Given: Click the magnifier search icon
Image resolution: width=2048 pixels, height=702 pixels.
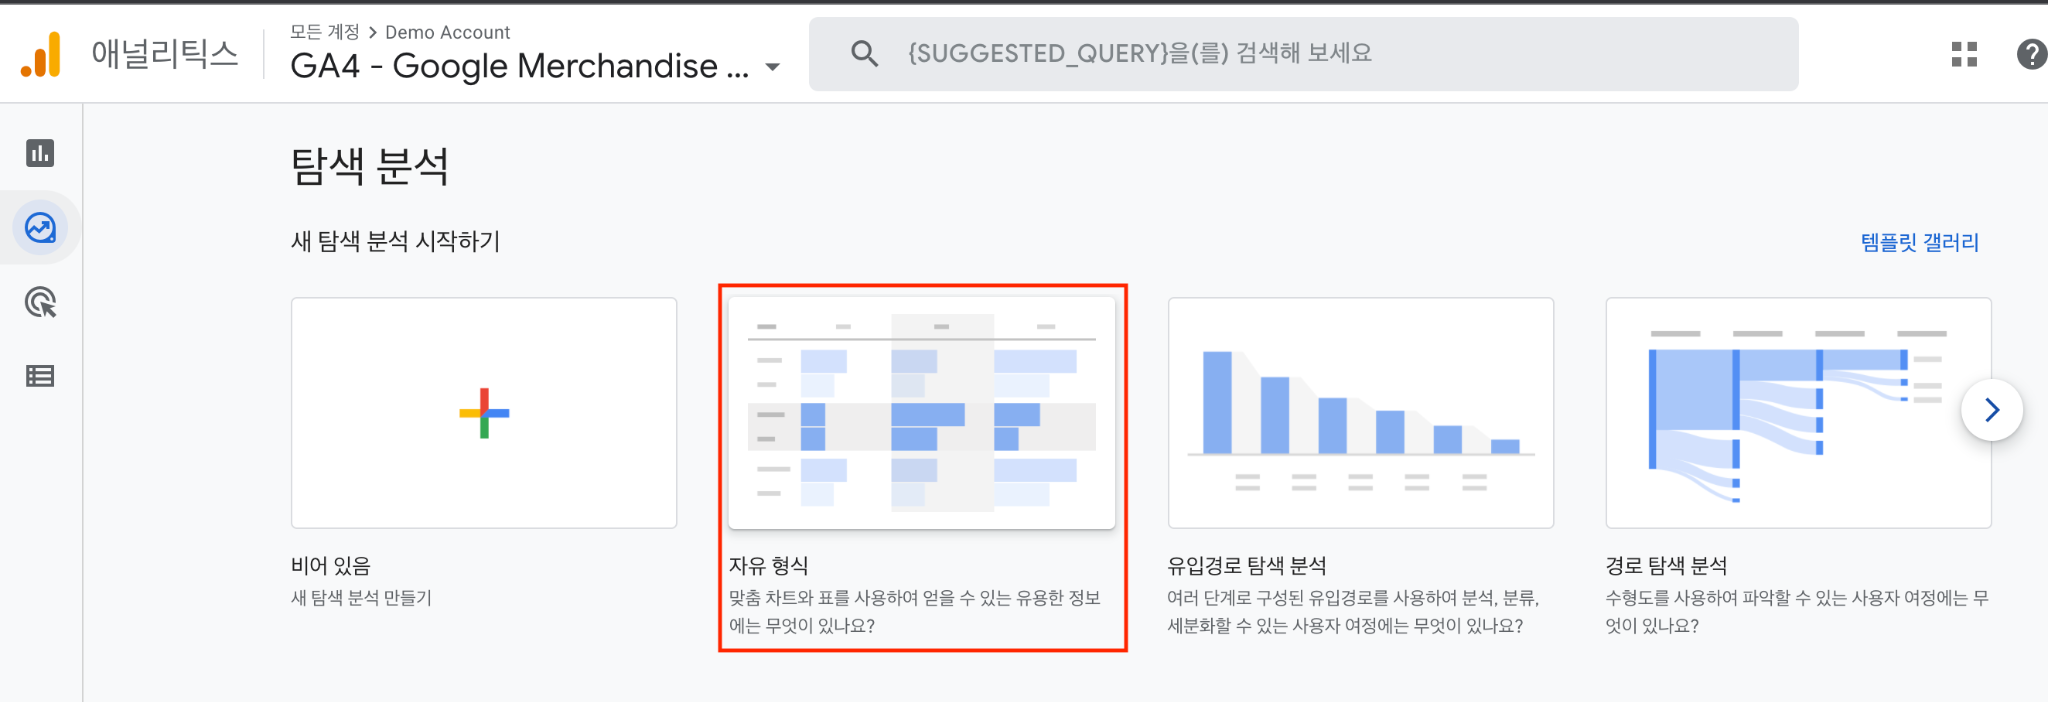Looking at the screenshot, I should (x=864, y=54).
